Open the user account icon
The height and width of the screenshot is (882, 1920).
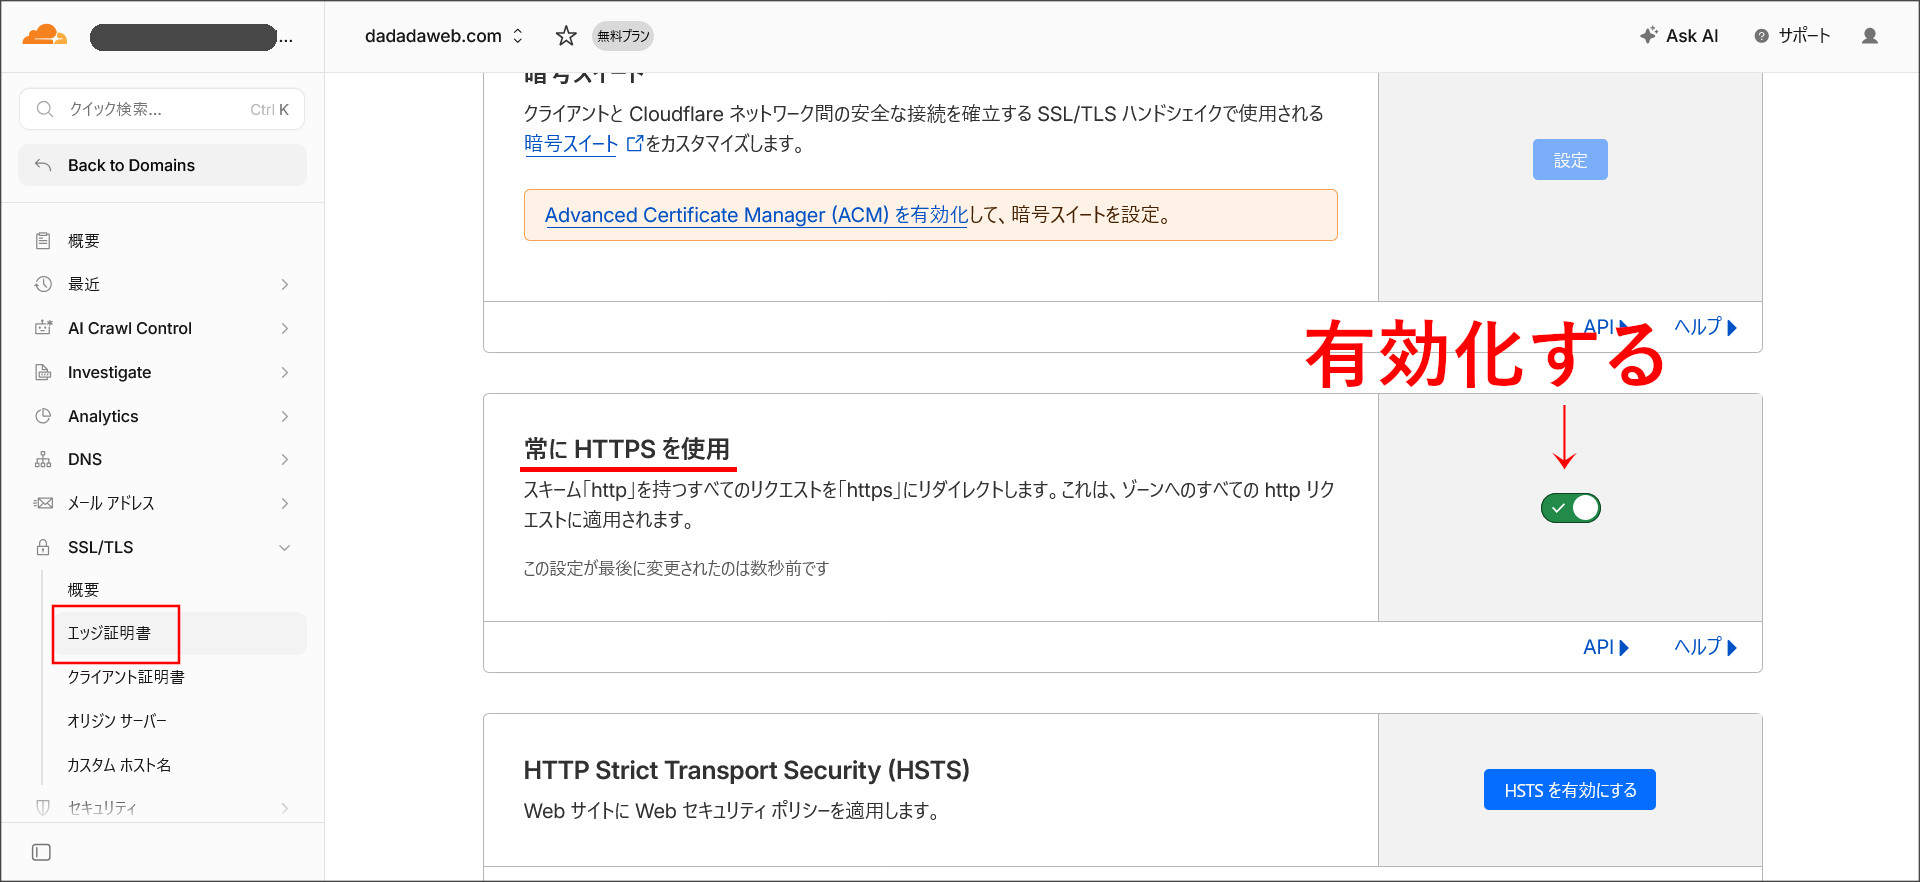[1870, 36]
